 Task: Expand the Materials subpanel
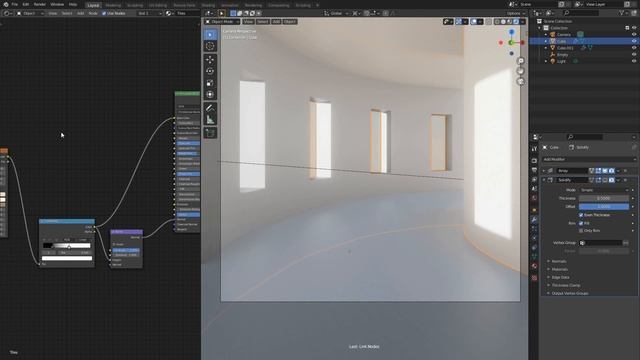click(560, 269)
